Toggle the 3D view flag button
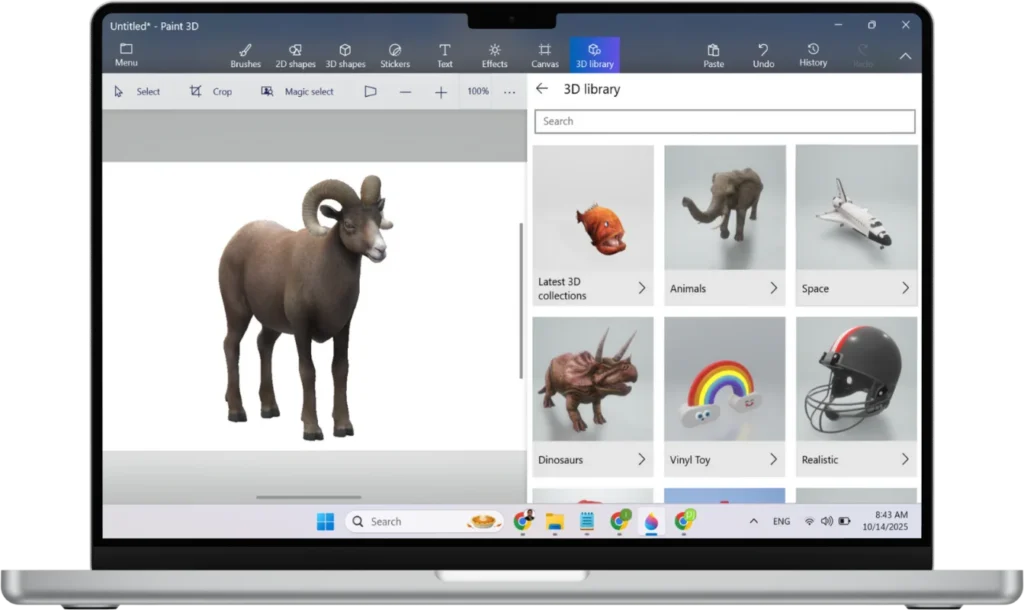The height and width of the screenshot is (610, 1024). [370, 91]
